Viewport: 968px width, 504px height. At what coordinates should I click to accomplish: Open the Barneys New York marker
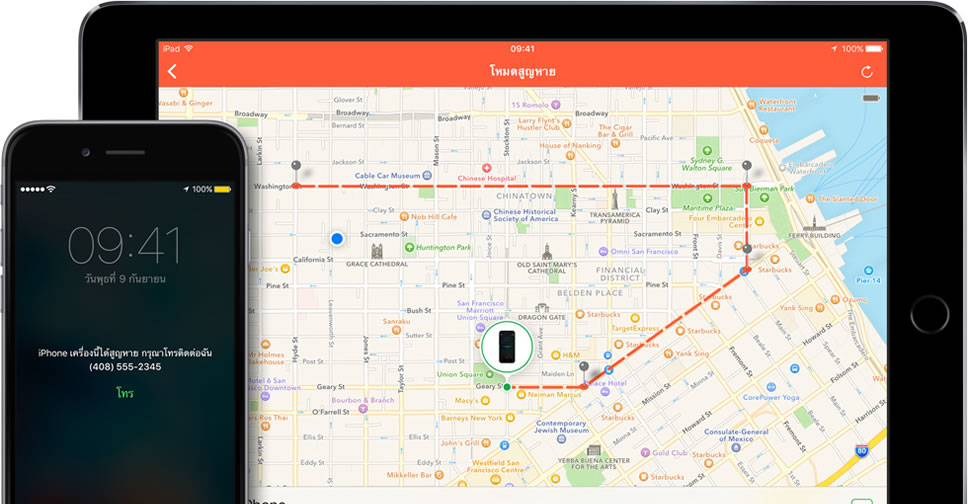point(511,418)
